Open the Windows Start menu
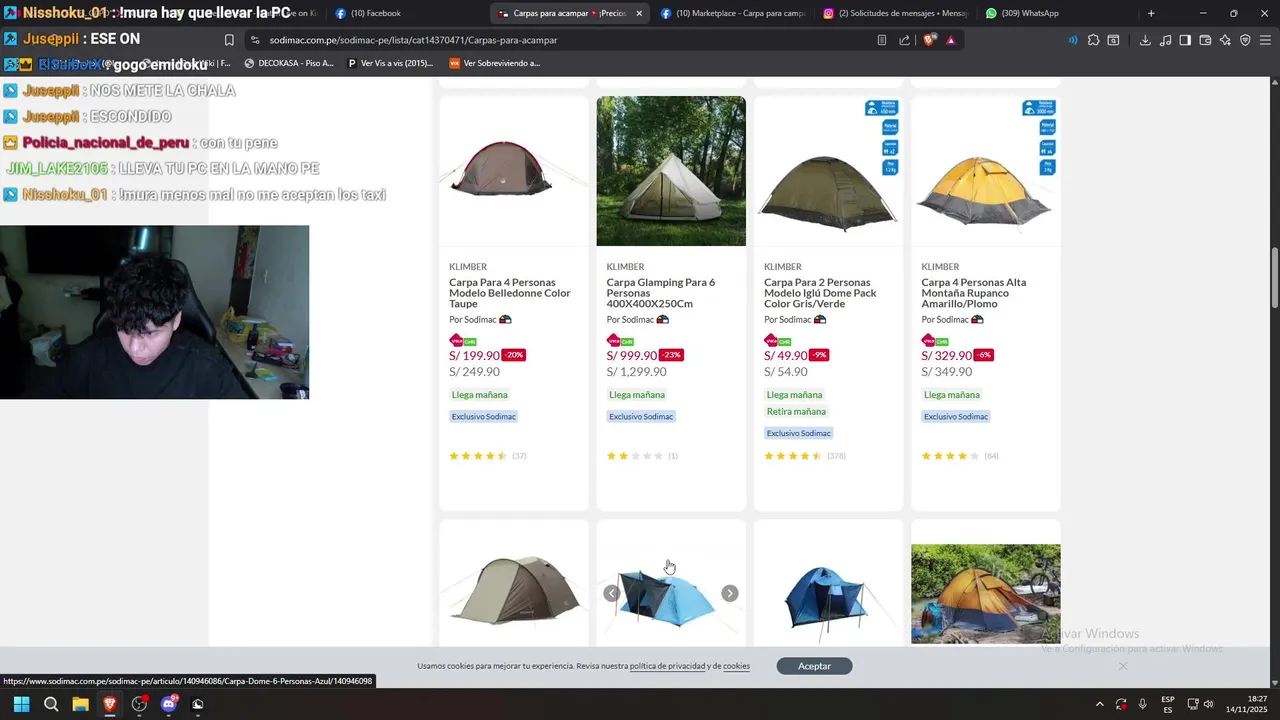This screenshot has width=1280, height=720. pyautogui.click(x=21, y=704)
